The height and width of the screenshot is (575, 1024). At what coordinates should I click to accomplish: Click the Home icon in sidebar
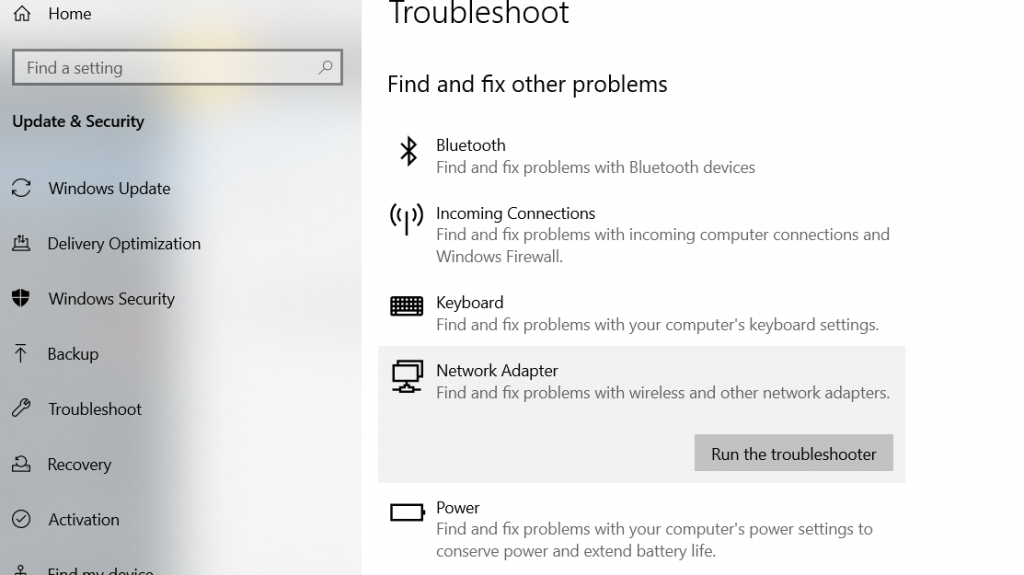click(21, 14)
